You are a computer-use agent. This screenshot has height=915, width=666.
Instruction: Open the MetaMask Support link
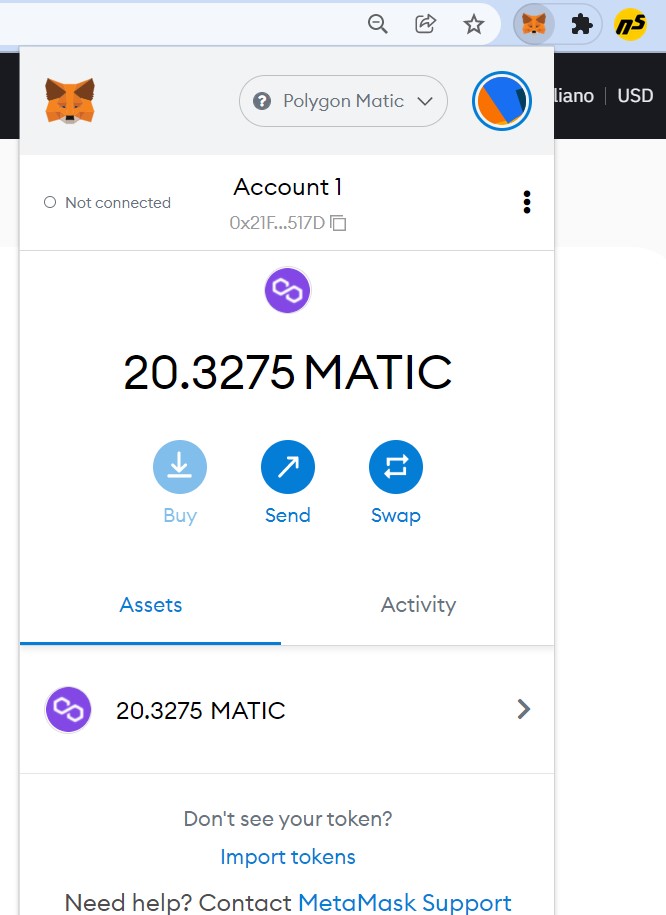[405, 902]
